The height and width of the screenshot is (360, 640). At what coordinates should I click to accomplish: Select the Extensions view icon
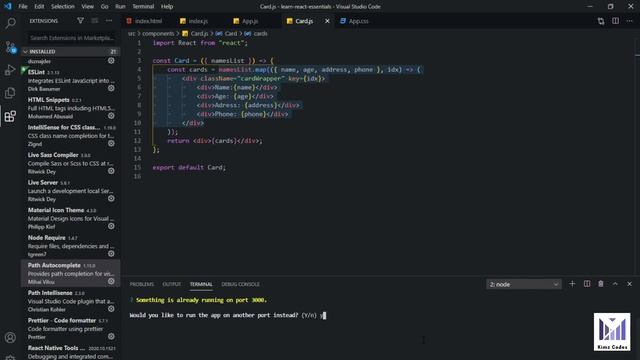[10, 116]
